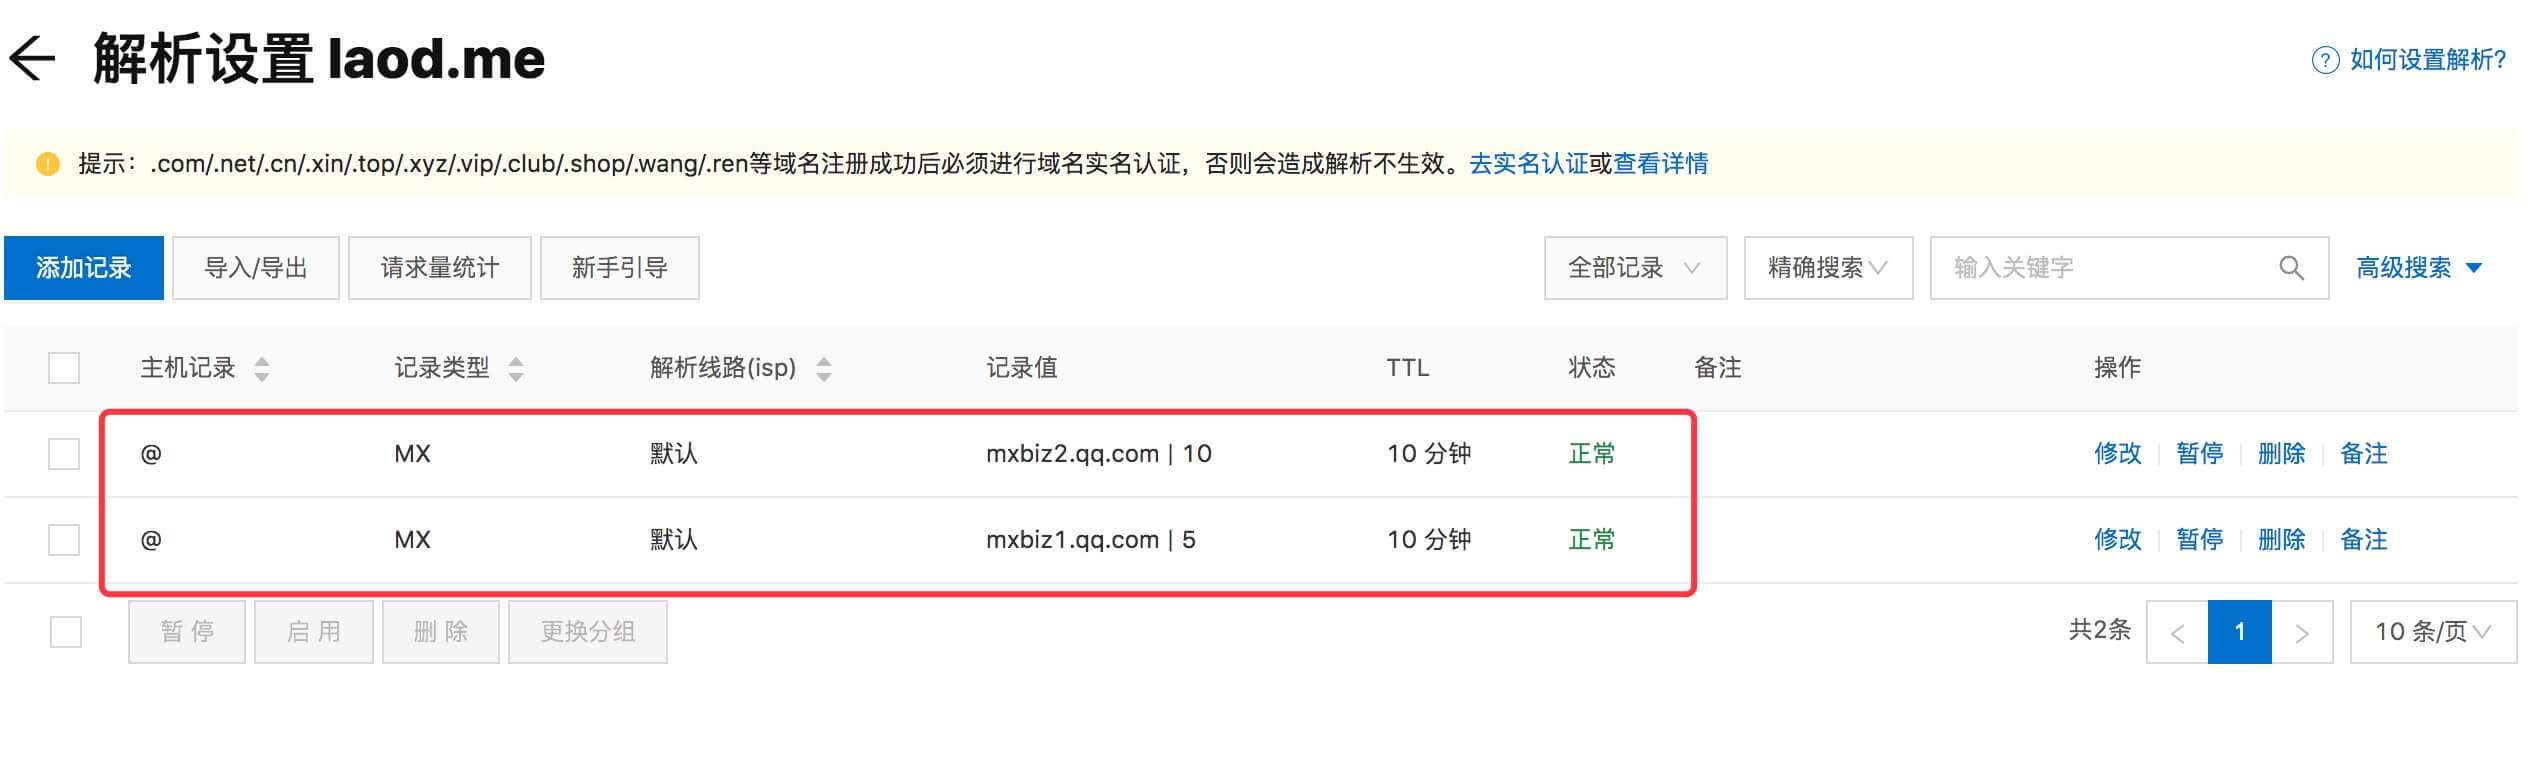Click the 导入/导出 button
The width and height of the screenshot is (2538, 758).
click(x=256, y=268)
